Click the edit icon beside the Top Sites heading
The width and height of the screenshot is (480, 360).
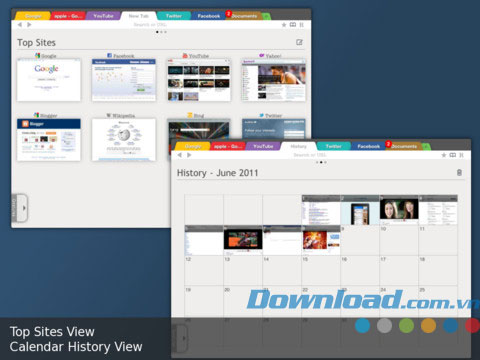point(299,42)
